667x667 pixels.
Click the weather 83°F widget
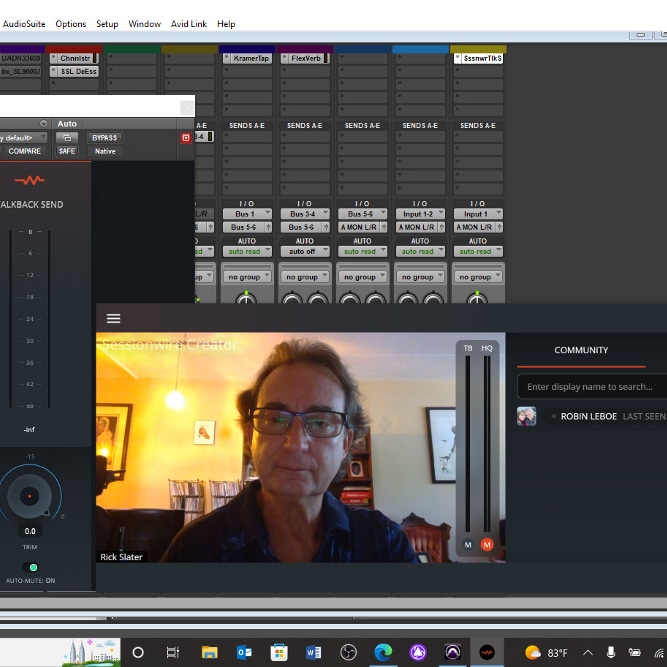click(546, 653)
